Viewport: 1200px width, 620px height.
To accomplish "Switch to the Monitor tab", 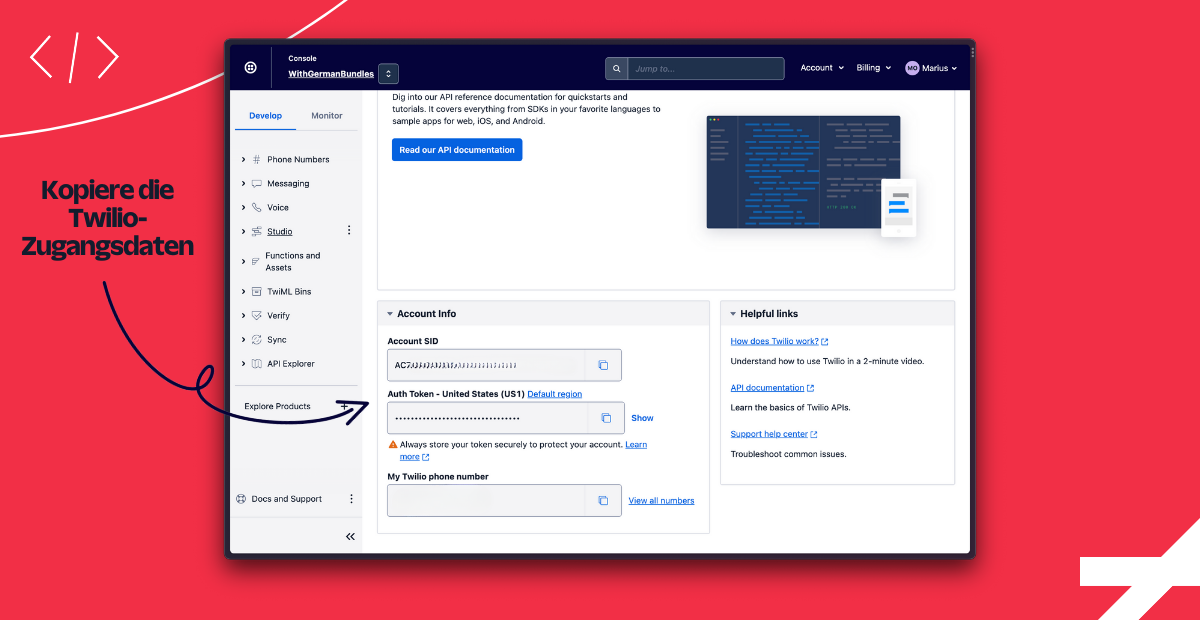I will pyautogui.click(x=327, y=116).
